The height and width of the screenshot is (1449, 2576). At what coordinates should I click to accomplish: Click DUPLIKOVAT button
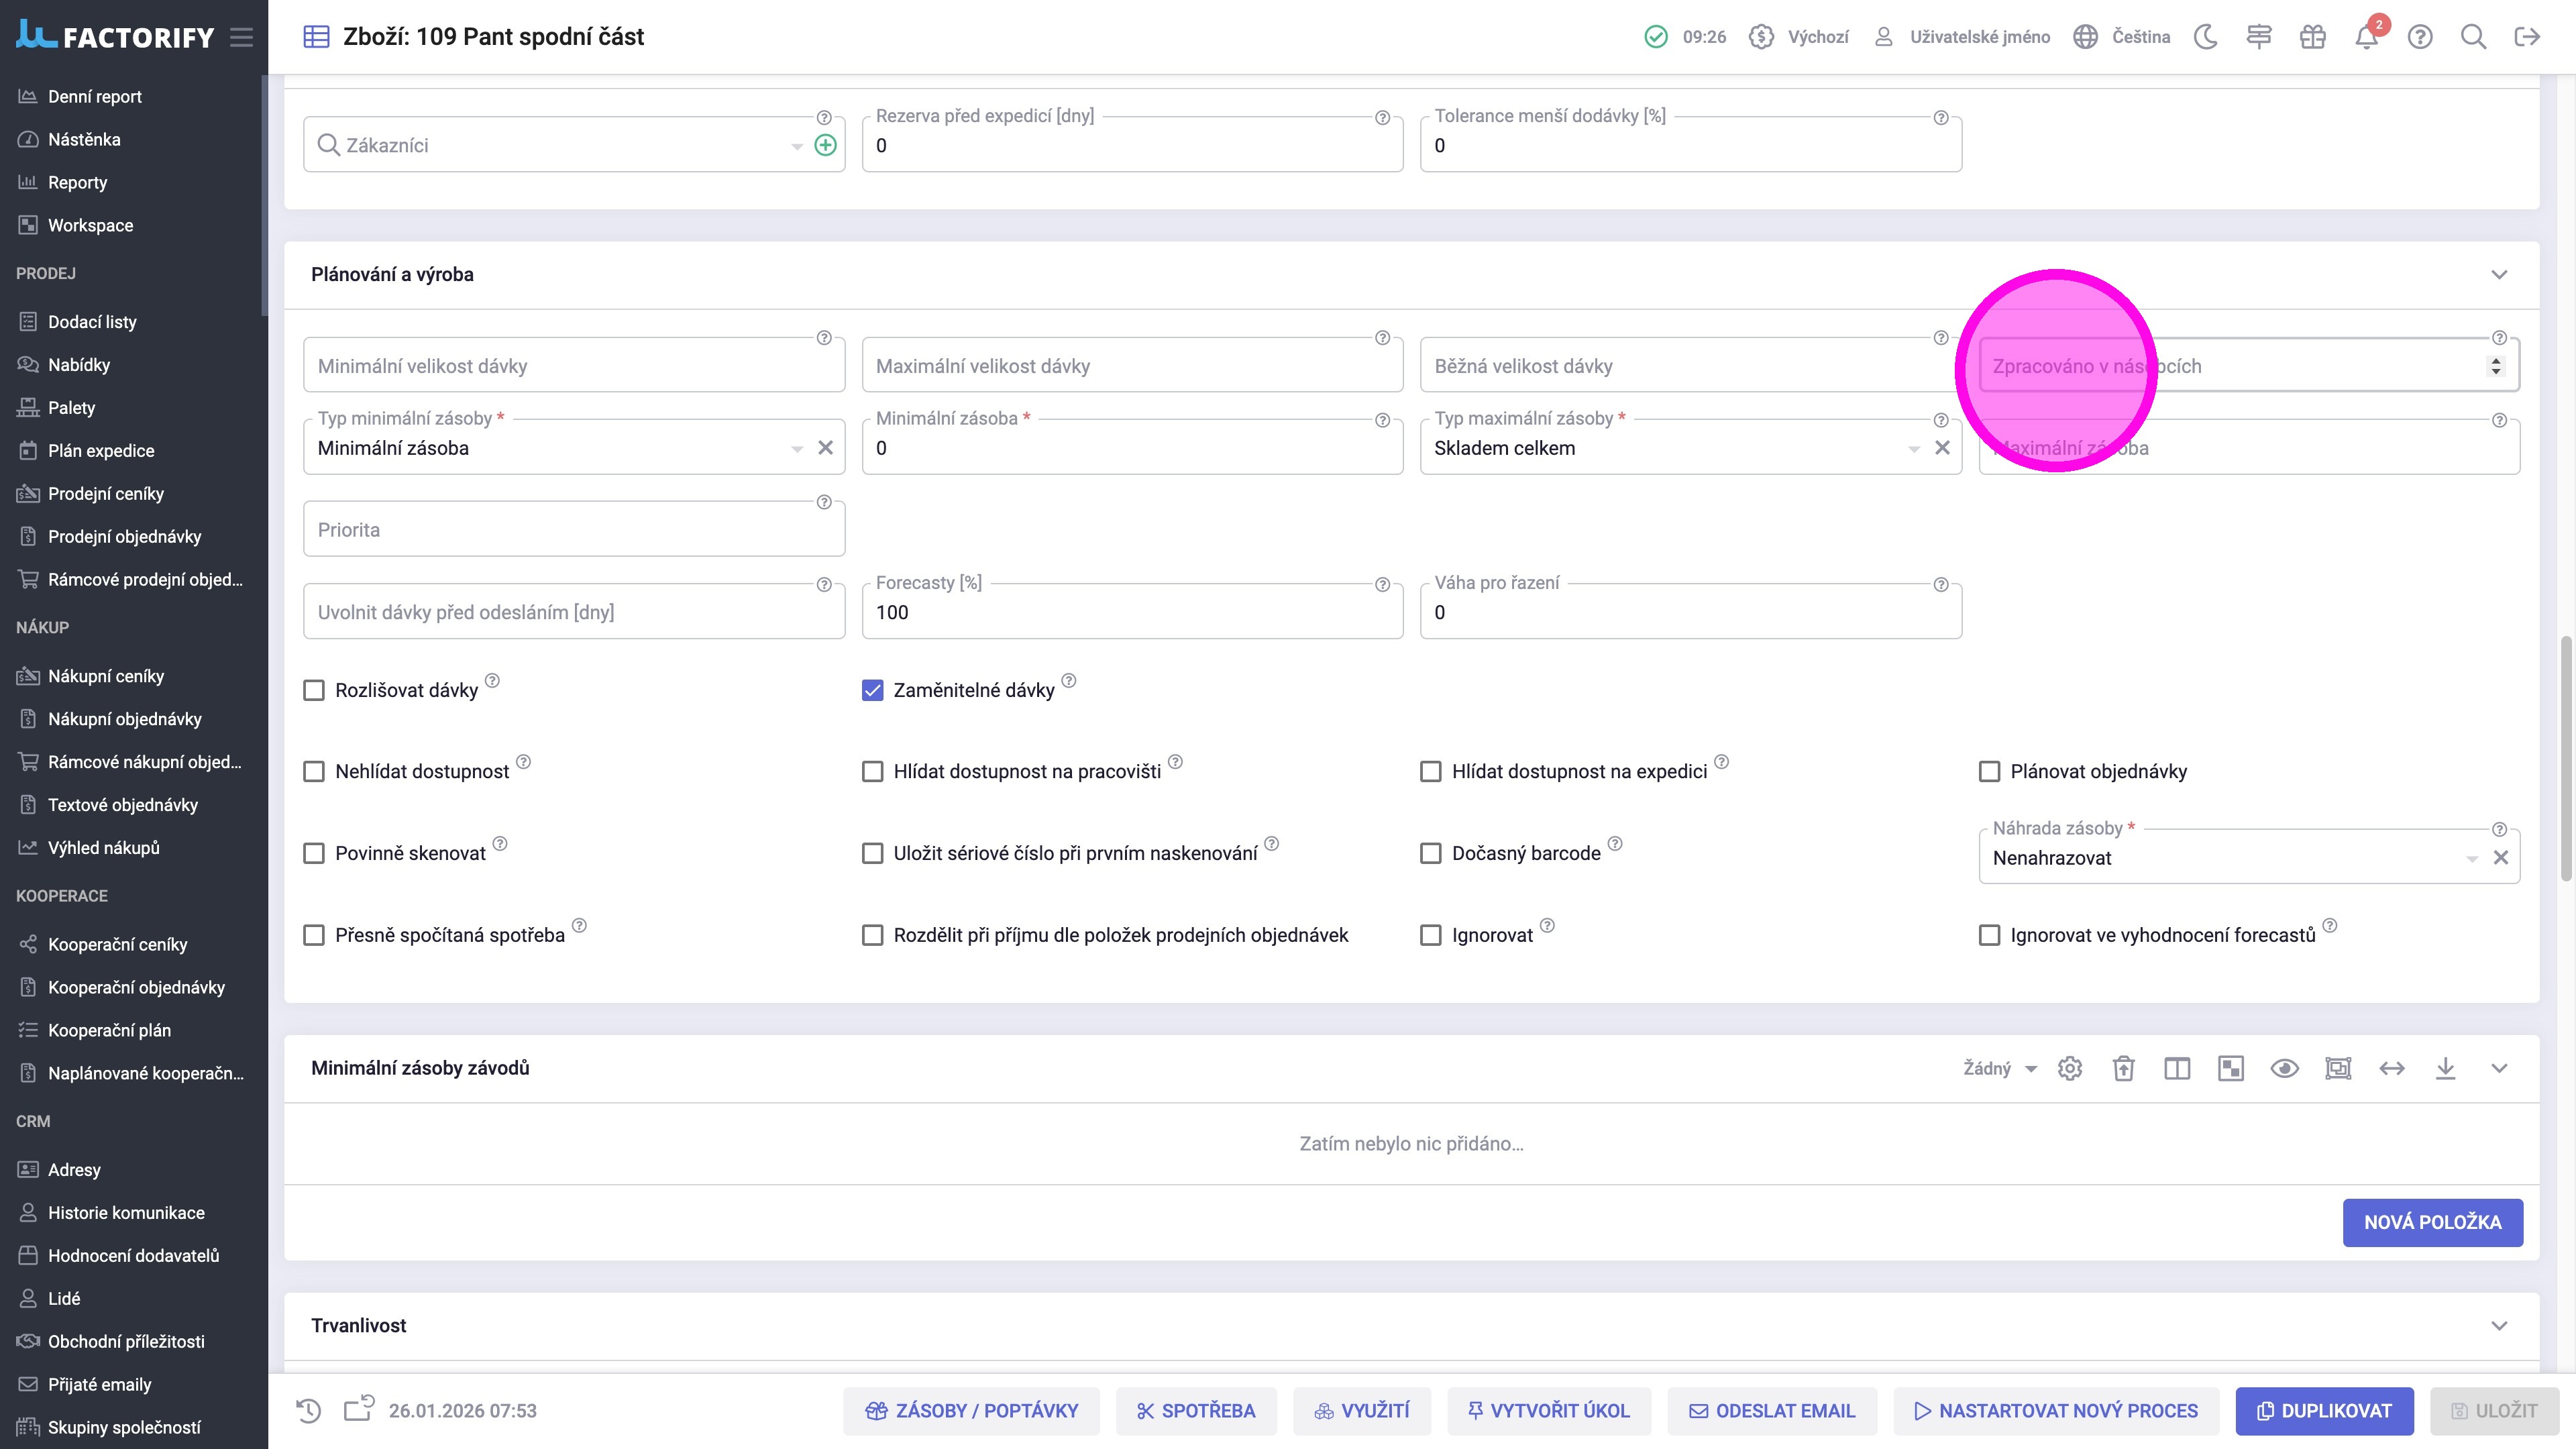[x=2324, y=1411]
